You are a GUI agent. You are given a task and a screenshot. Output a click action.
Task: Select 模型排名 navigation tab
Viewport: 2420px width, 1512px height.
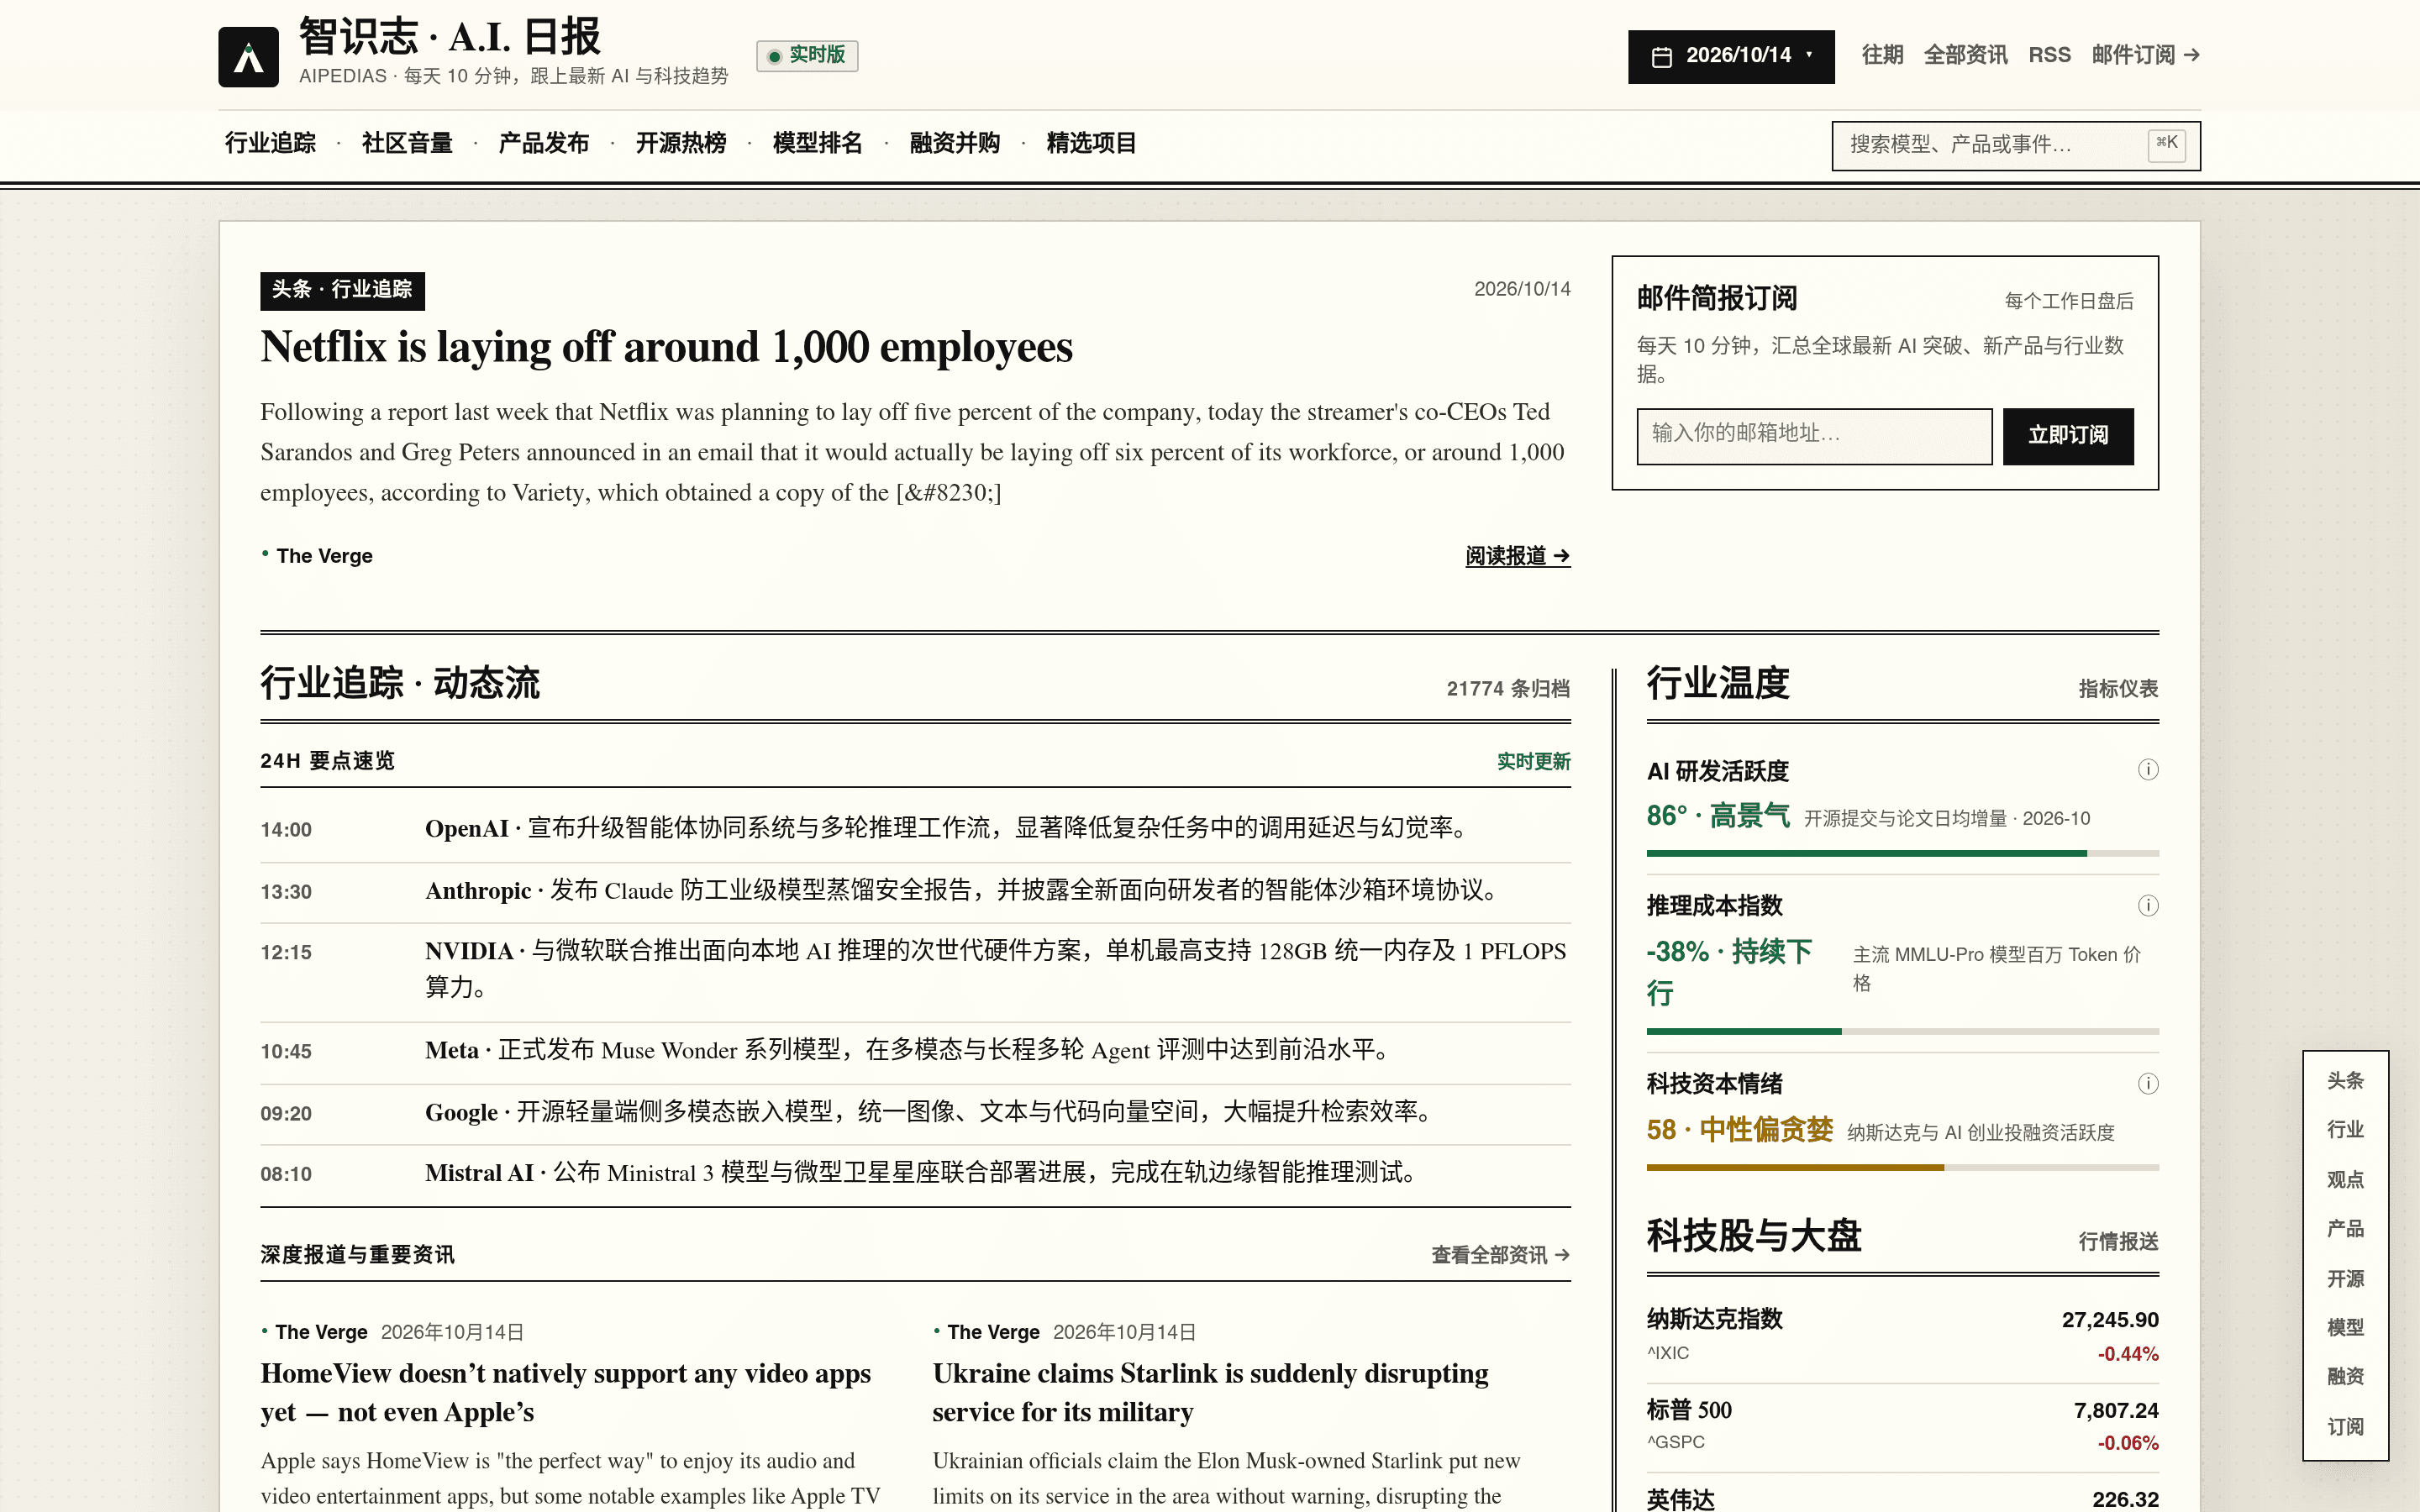[817, 144]
